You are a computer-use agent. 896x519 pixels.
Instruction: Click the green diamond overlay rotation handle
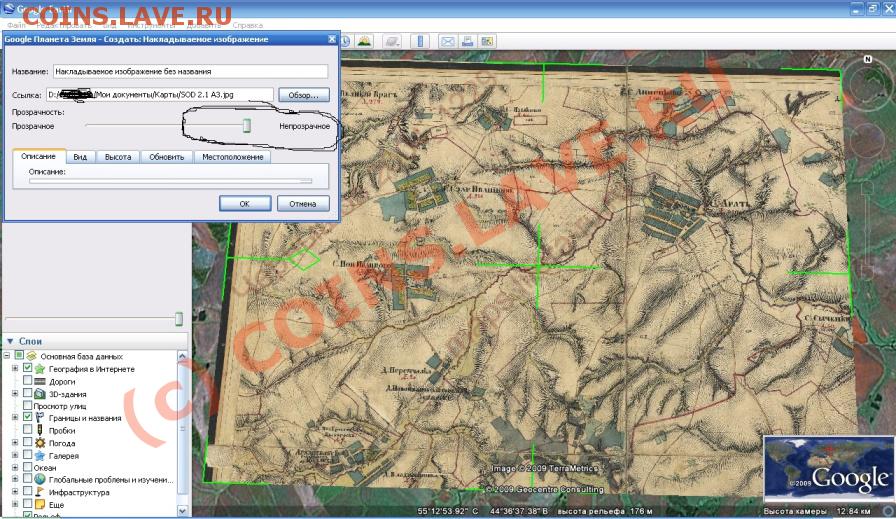[304, 259]
